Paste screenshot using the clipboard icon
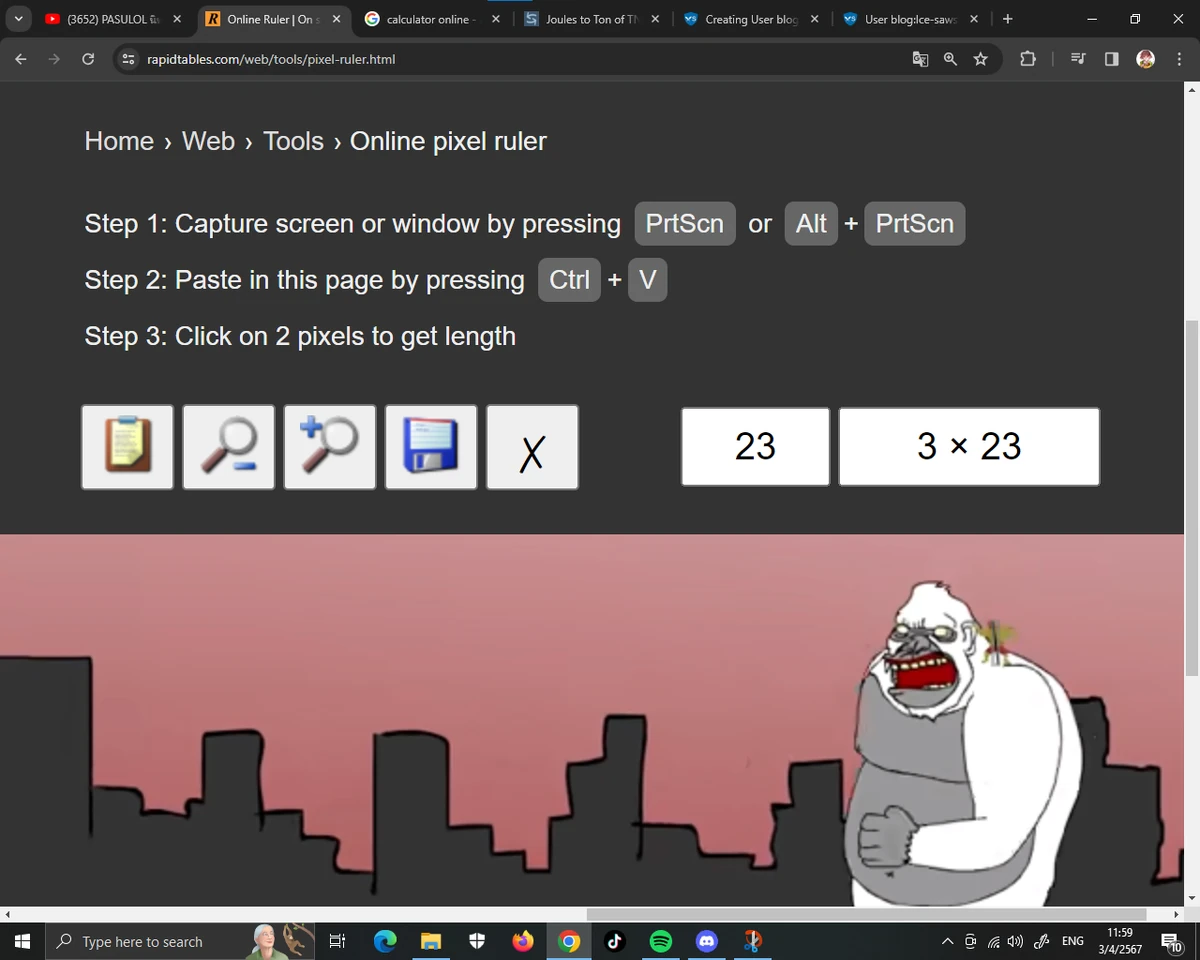Viewport: 1200px width, 960px height. [127, 446]
